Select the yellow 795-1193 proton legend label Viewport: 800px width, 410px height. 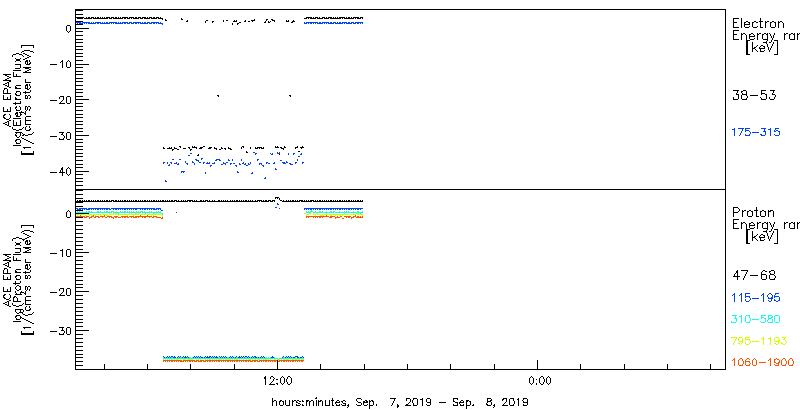pos(759,341)
